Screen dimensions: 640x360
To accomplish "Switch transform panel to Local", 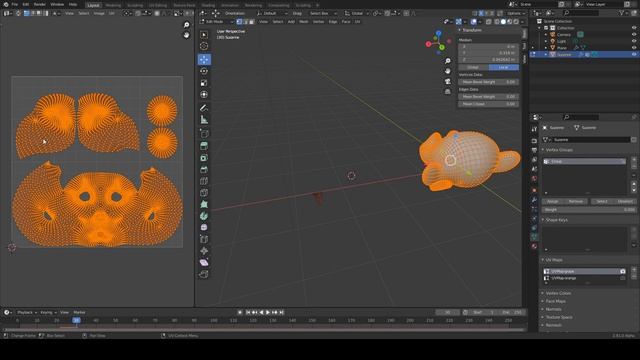I will pos(504,67).
